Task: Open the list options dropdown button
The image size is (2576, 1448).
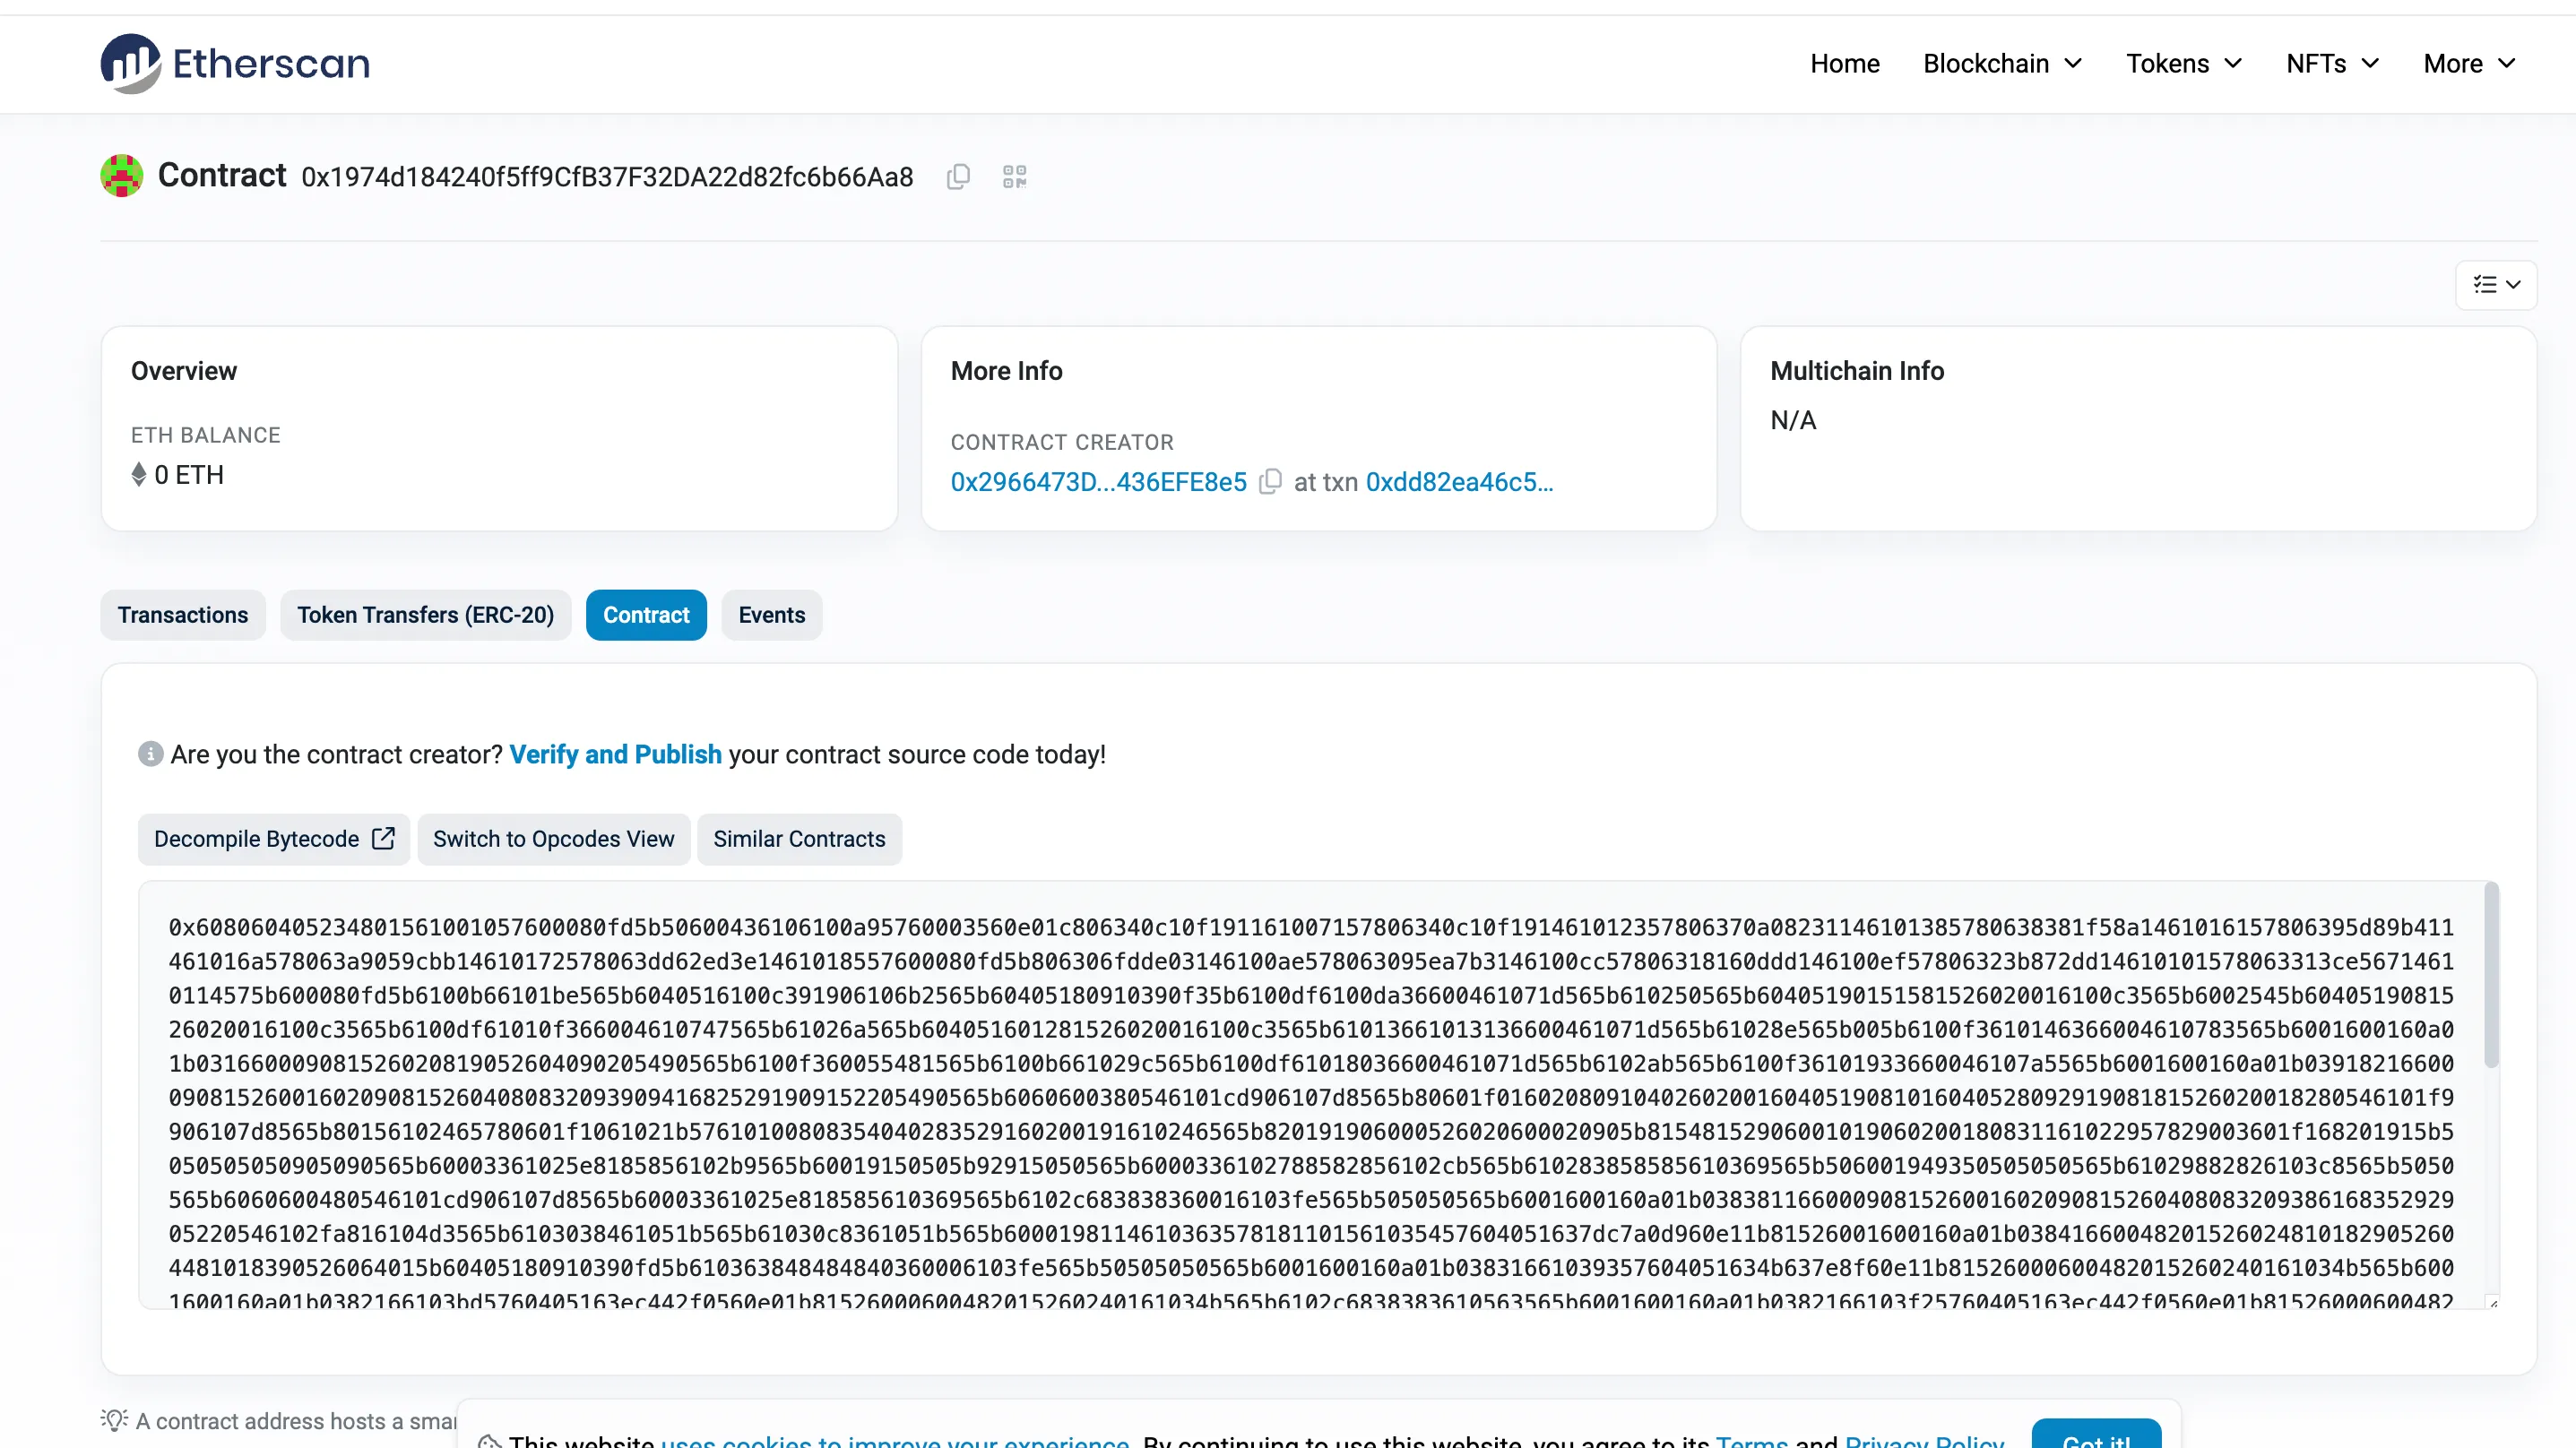Action: [2496, 285]
